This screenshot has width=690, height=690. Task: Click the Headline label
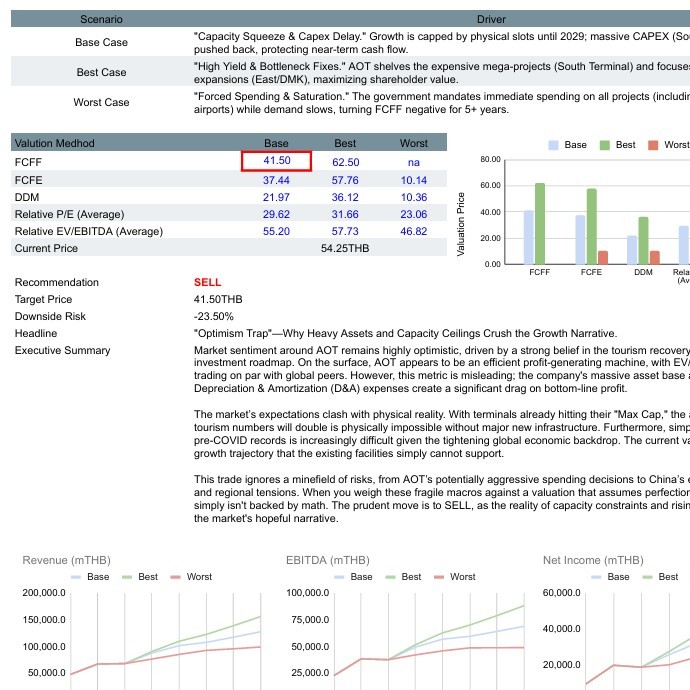(36, 333)
